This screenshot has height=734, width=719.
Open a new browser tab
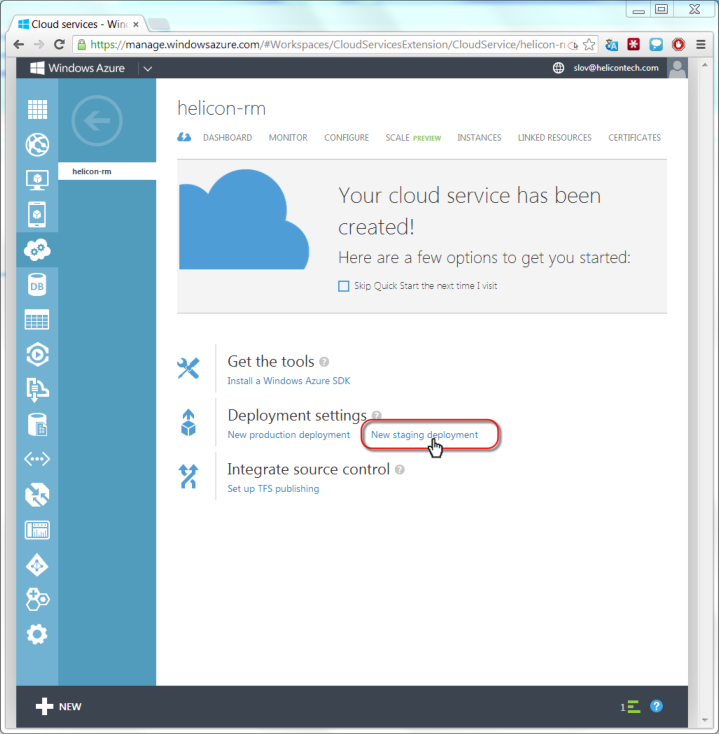(x=159, y=24)
